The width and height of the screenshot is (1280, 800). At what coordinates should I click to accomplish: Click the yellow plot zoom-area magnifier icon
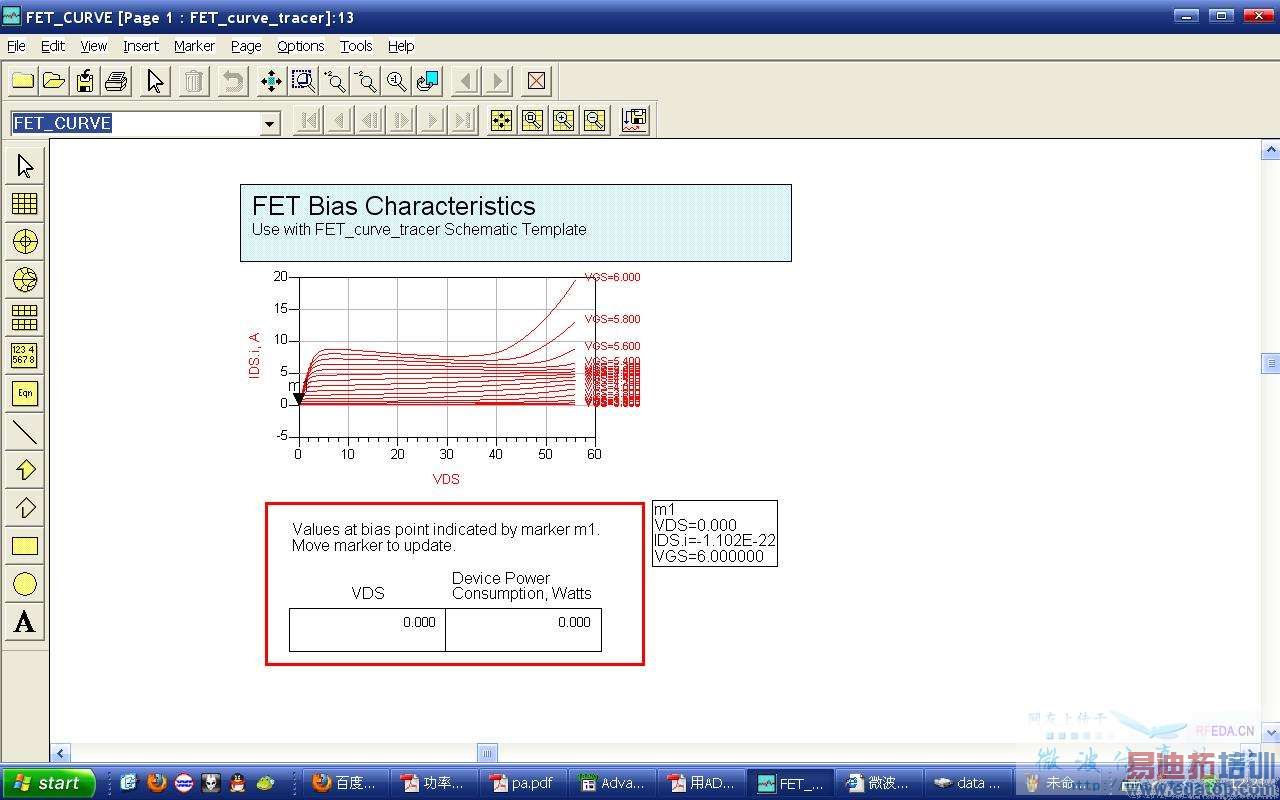tap(533, 121)
